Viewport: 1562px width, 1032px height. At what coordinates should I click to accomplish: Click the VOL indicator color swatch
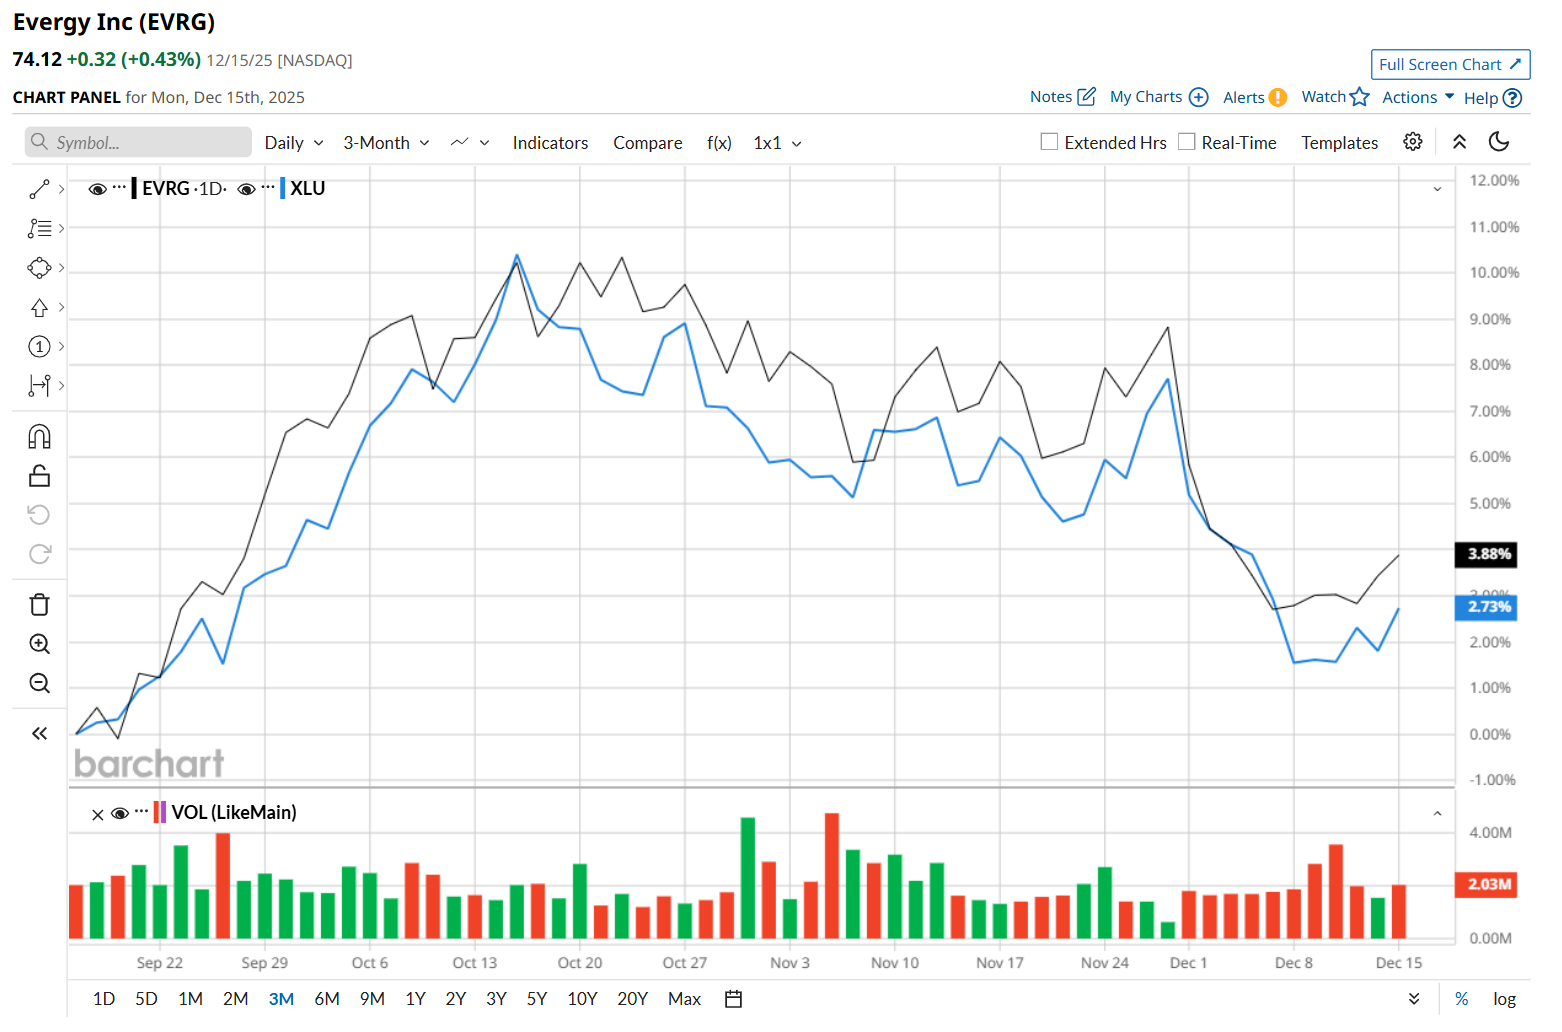click(x=160, y=812)
